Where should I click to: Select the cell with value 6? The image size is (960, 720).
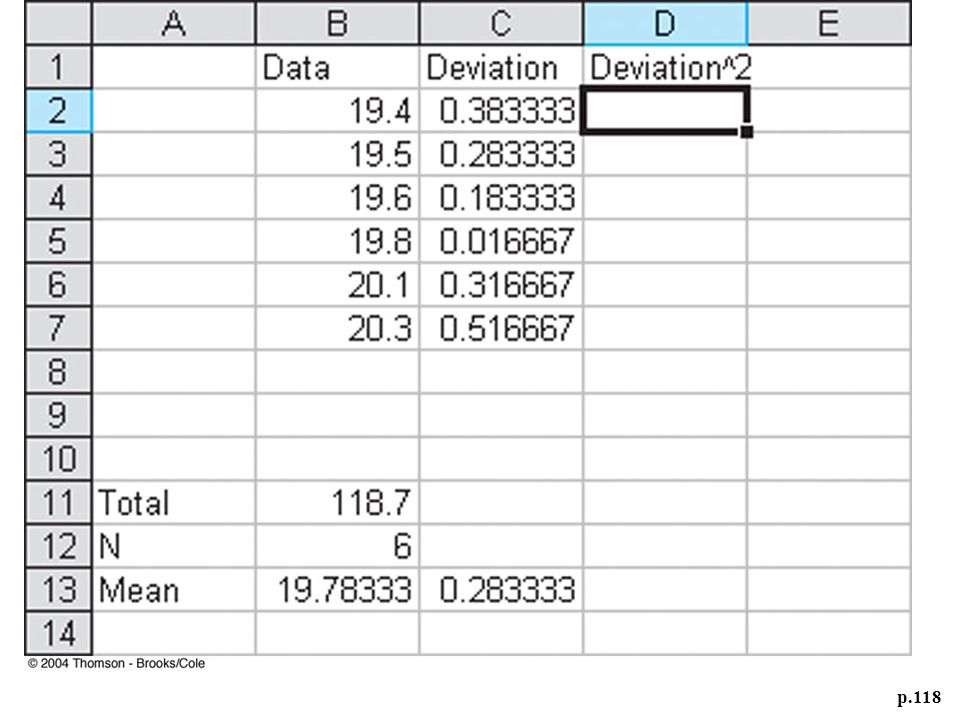tap(337, 546)
